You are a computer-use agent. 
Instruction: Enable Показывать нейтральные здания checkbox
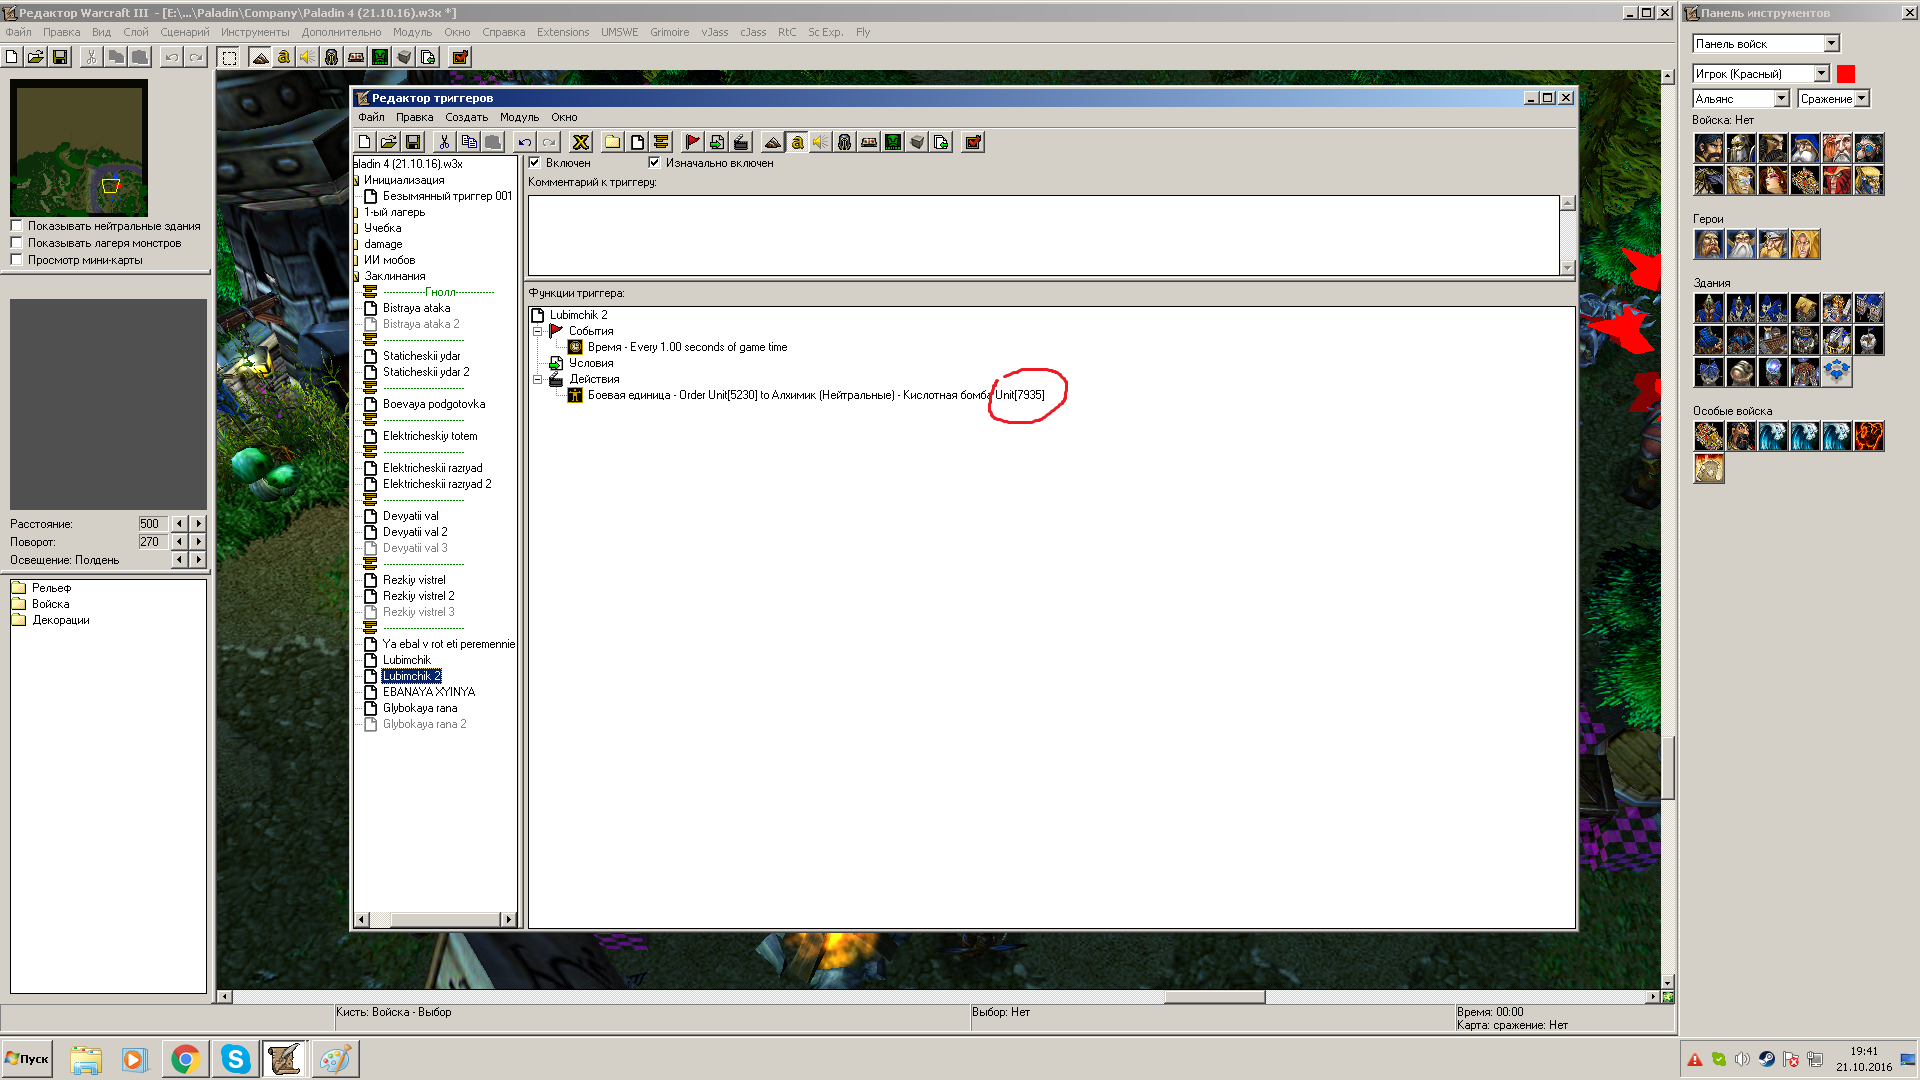point(17,226)
